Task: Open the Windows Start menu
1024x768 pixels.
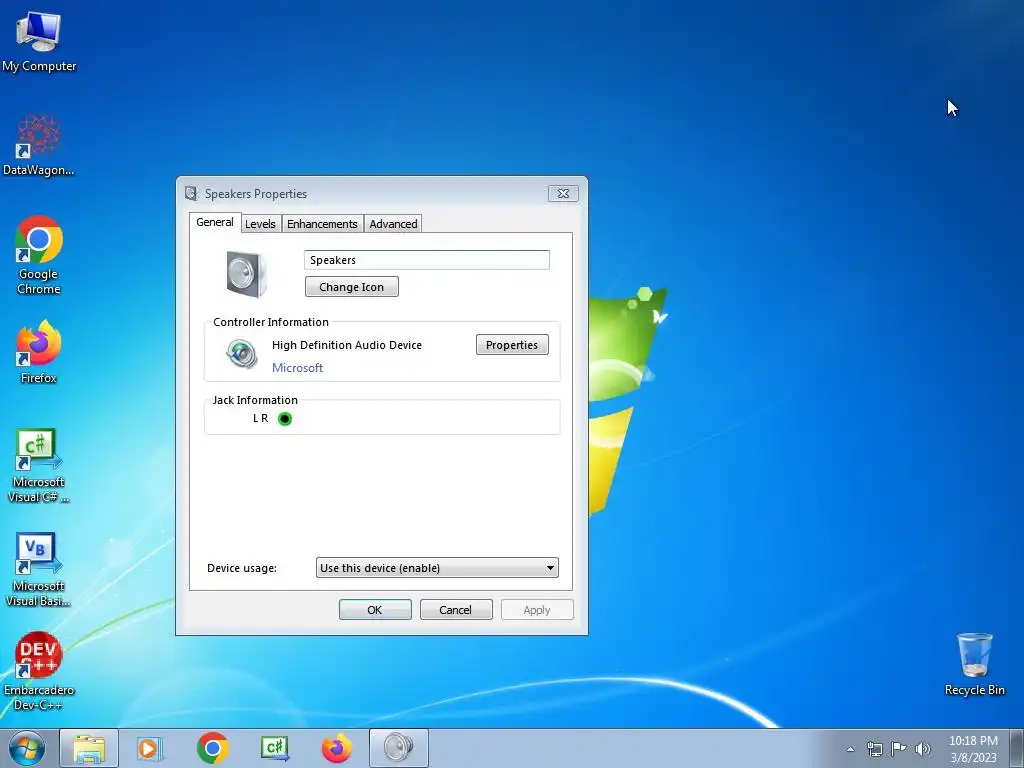Action: click(27, 748)
